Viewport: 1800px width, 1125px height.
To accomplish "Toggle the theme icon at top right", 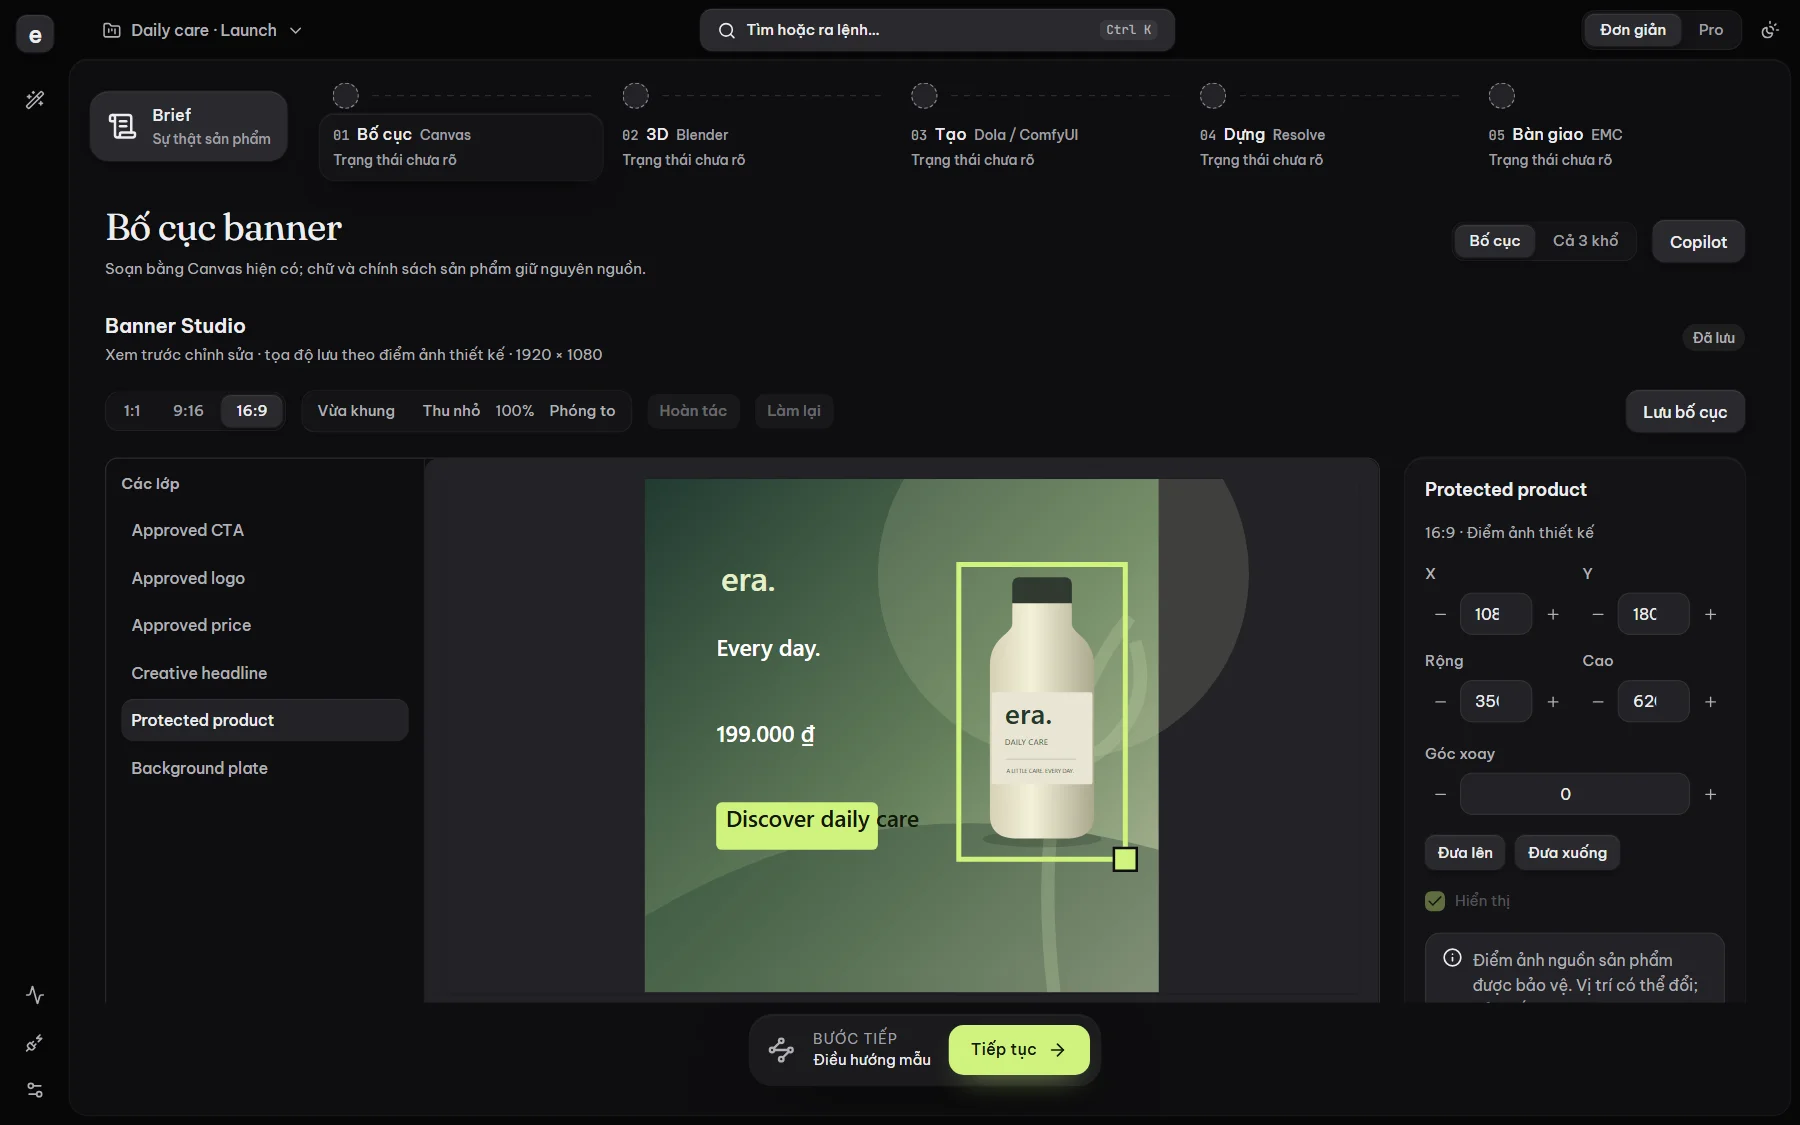I will click(1770, 30).
